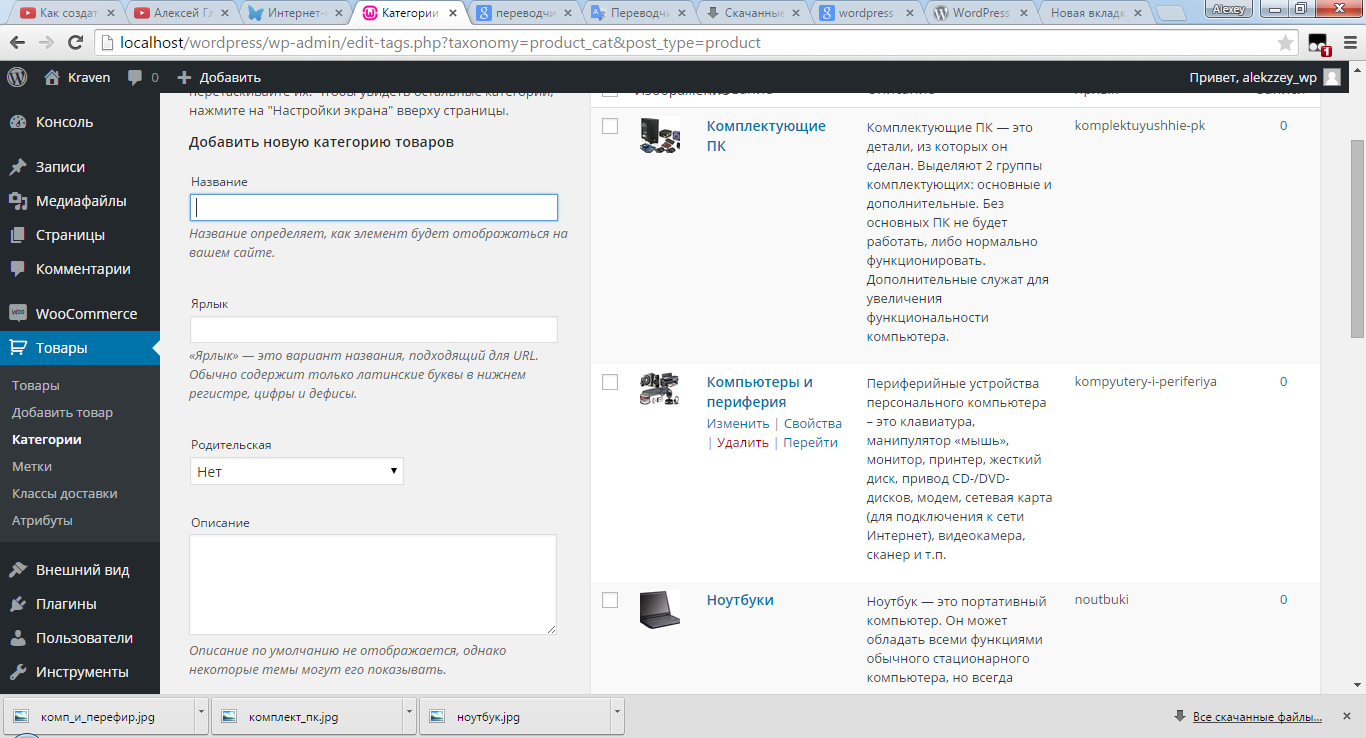Click Изменить under Компьютеры и периферия
Image resolution: width=1366 pixels, height=738 pixels.
(738, 424)
